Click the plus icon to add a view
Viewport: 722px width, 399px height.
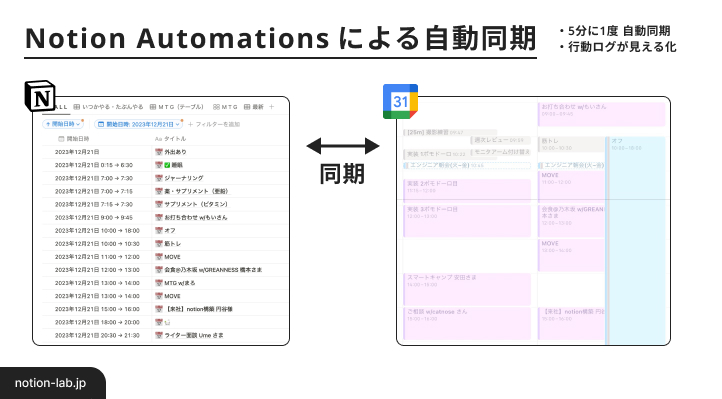(272, 107)
